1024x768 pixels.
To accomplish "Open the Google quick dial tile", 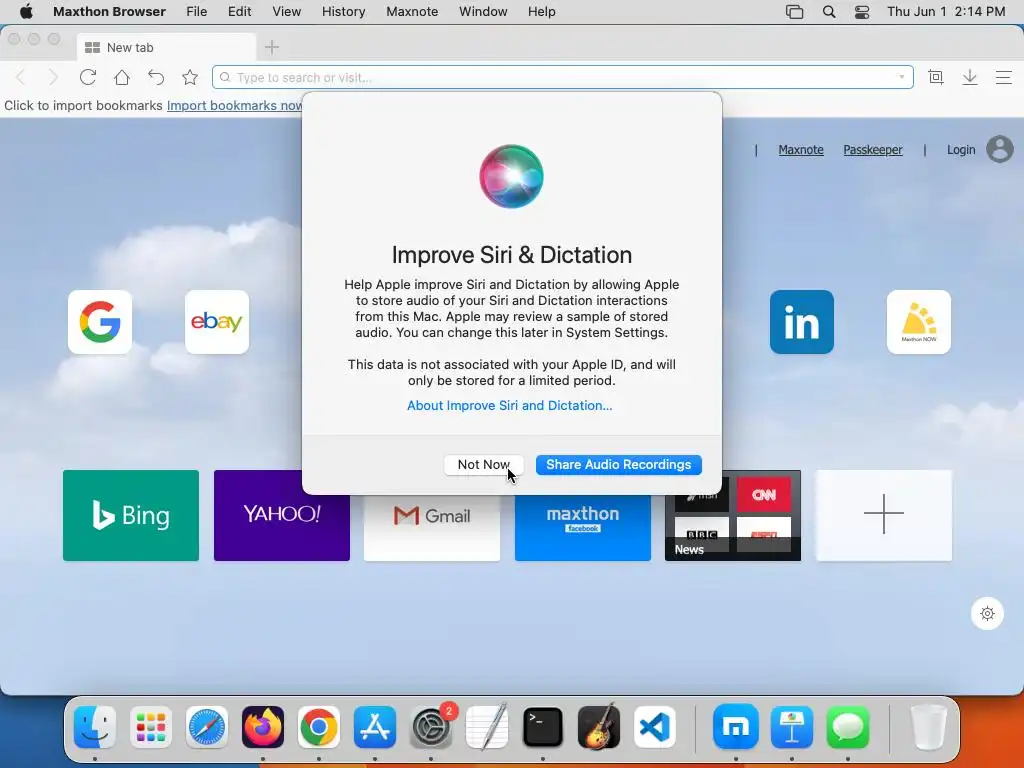I will [x=100, y=322].
